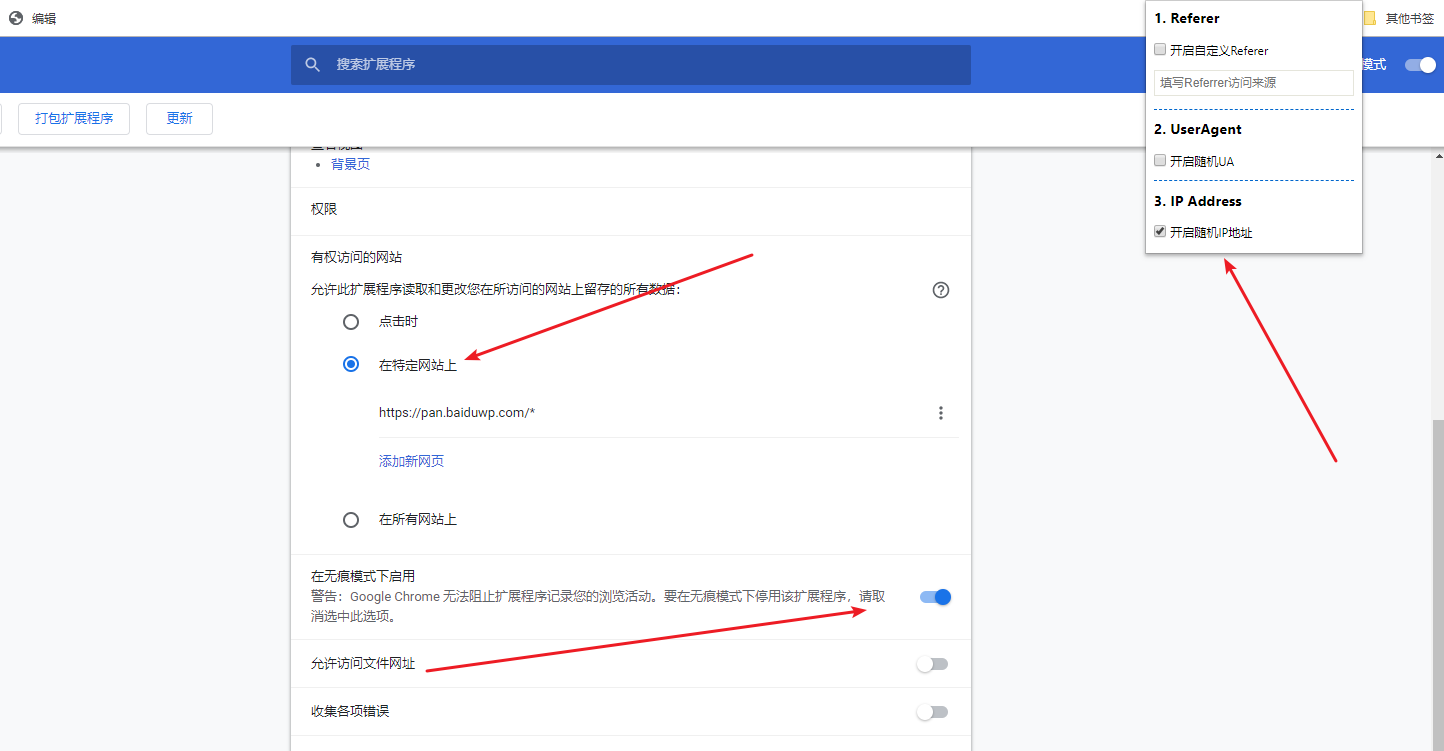The height and width of the screenshot is (751, 1444).
Task: Check the 开启随机UA checkbox
Action: [x=1160, y=160]
